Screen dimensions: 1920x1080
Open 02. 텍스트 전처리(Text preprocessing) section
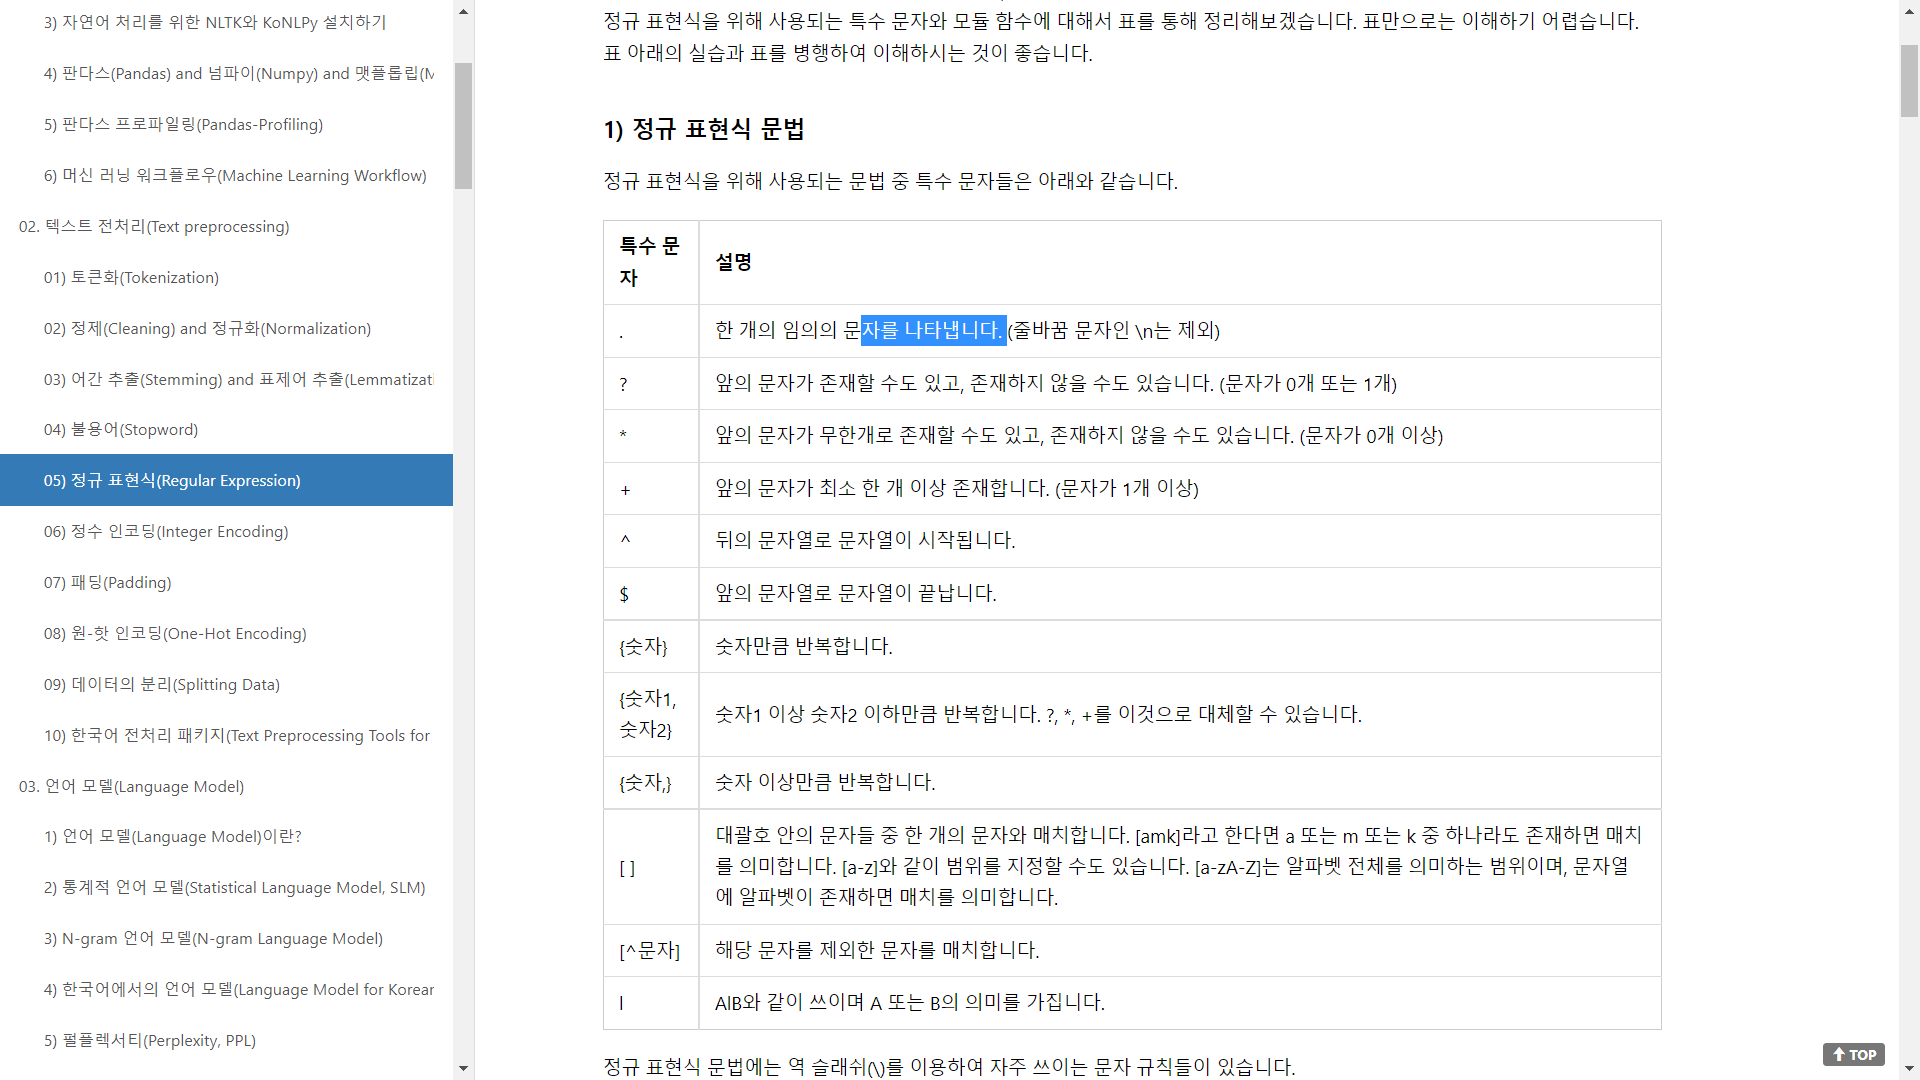(154, 226)
